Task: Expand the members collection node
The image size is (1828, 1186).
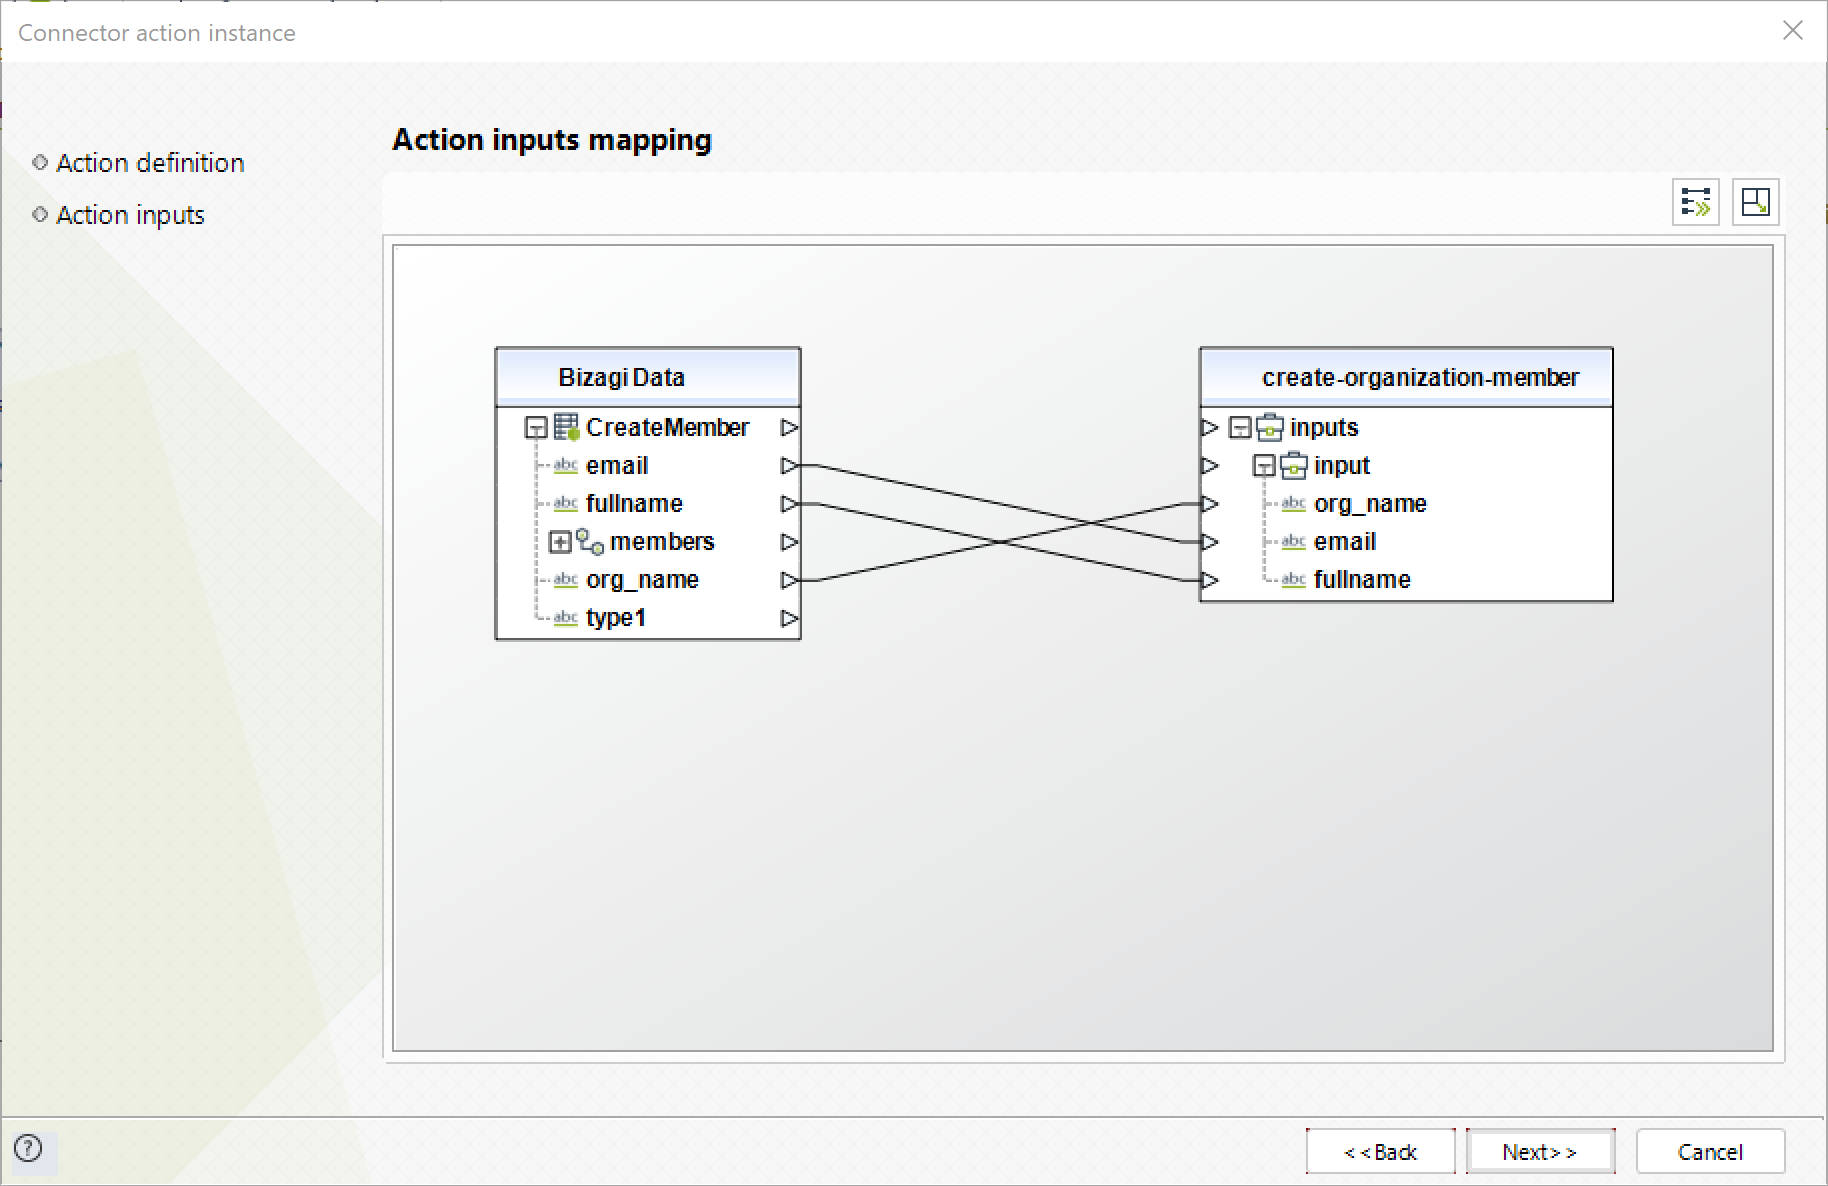Action: pos(560,542)
